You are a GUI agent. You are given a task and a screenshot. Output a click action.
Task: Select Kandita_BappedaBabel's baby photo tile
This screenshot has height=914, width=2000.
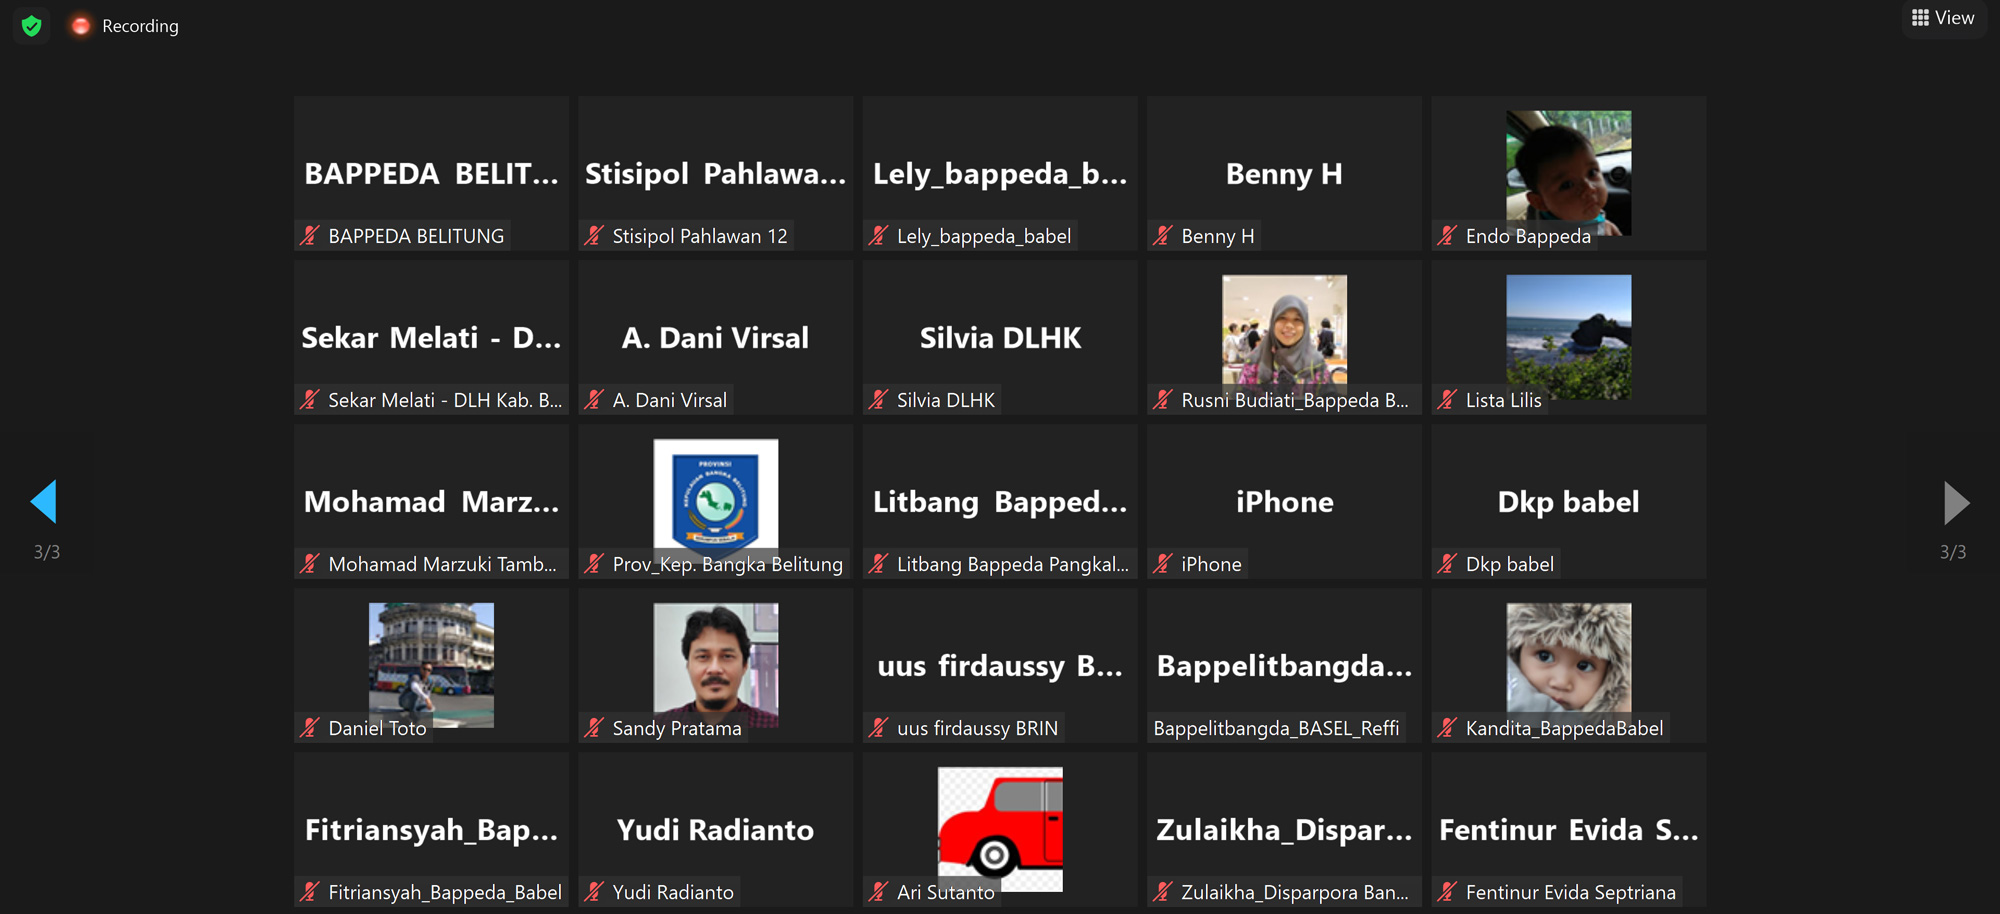click(x=1568, y=665)
